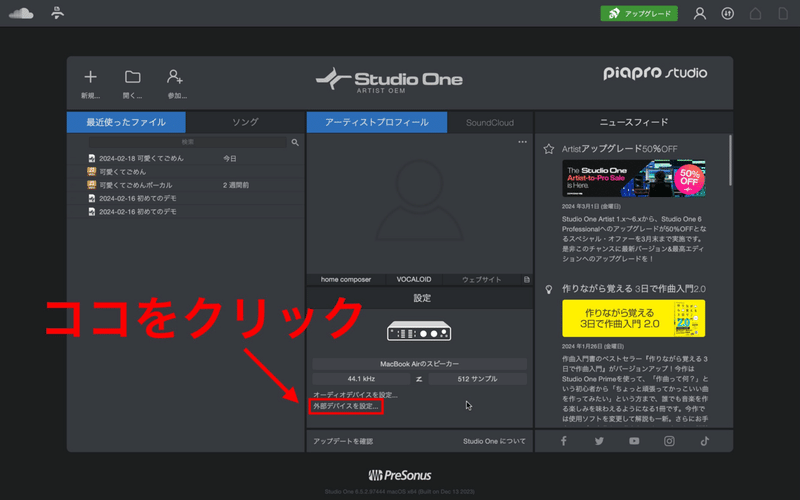
Task: Open the Artist-to-Pro Sale 50% OFF banner
Action: 634,179
